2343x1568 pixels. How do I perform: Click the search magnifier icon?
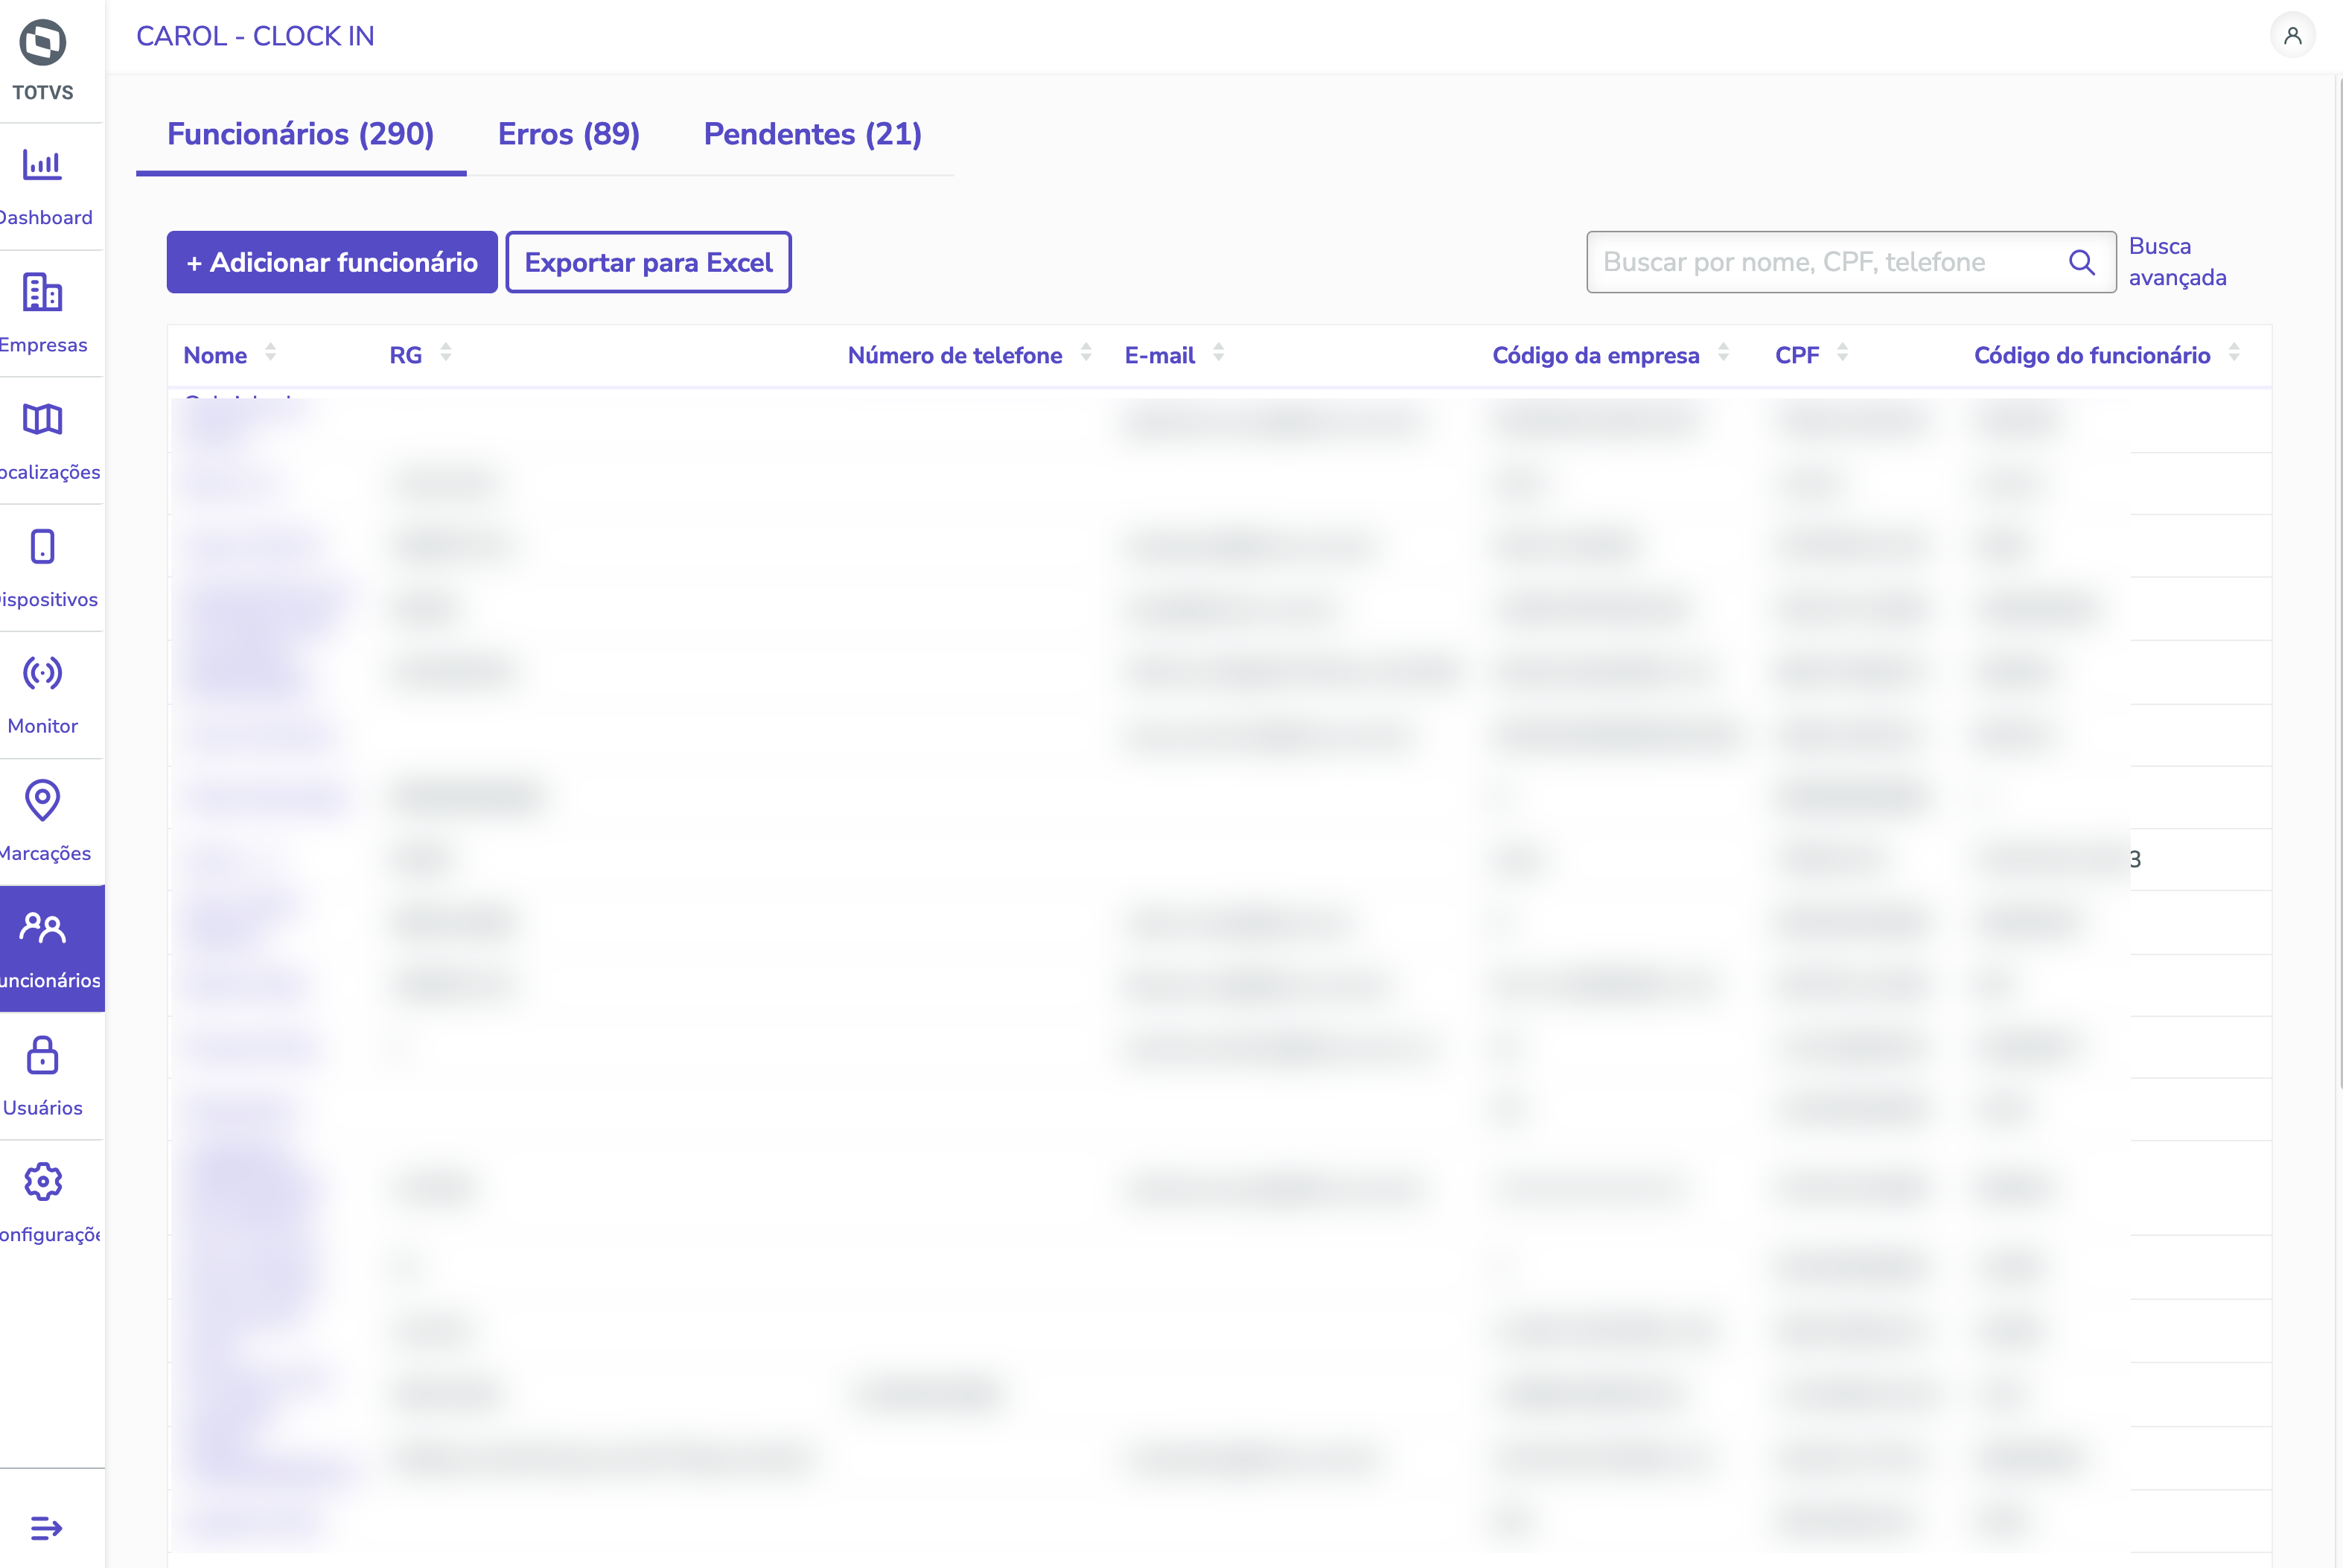pyautogui.click(x=2081, y=262)
